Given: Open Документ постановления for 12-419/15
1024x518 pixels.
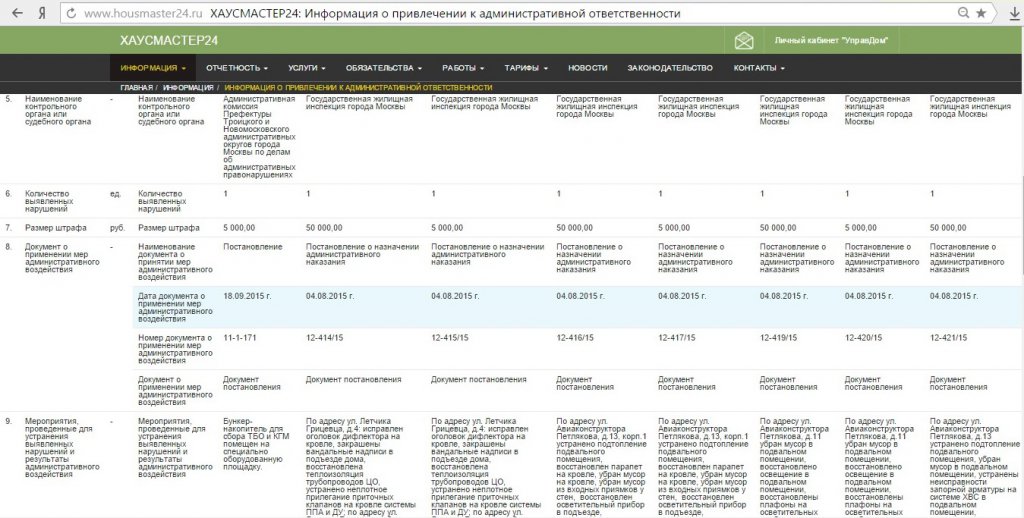Looking at the screenshot, I should pyautogui.click(x=788, y=383).
